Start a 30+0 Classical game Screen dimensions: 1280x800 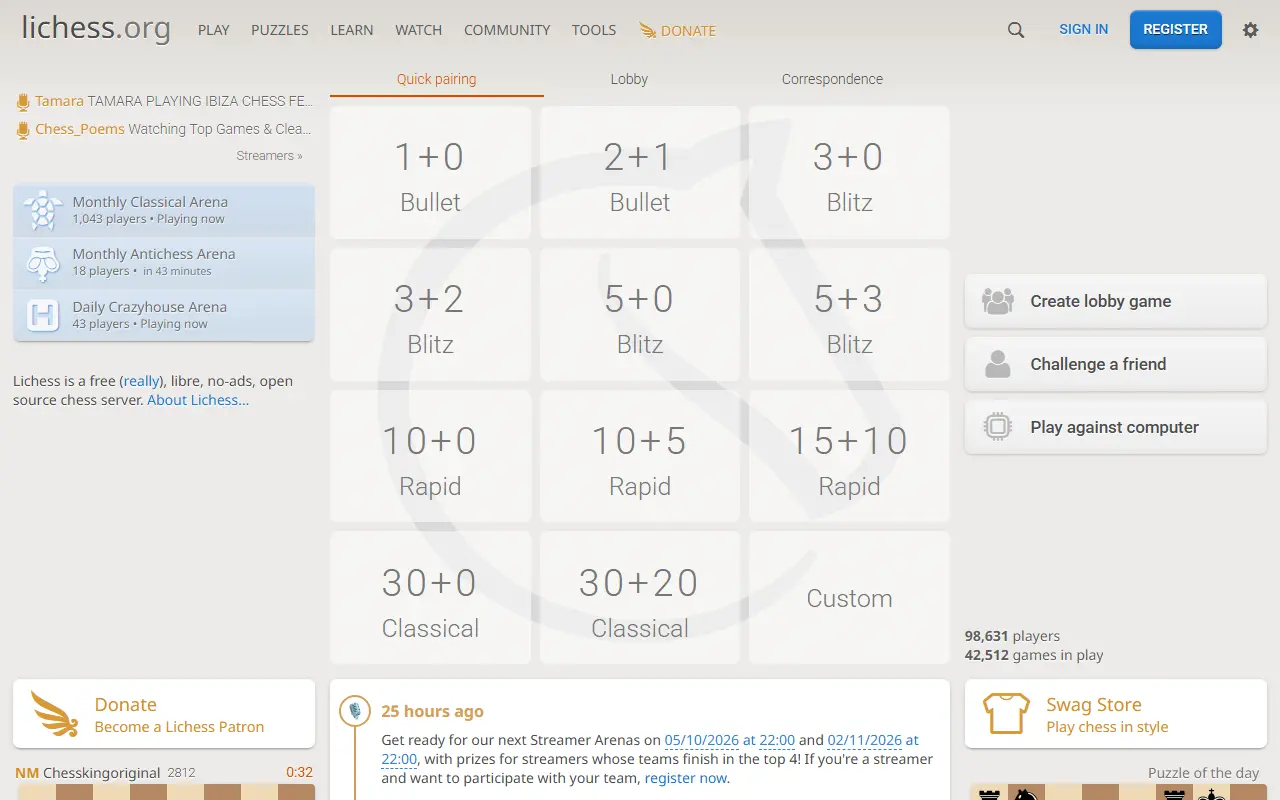pos(430,598)
